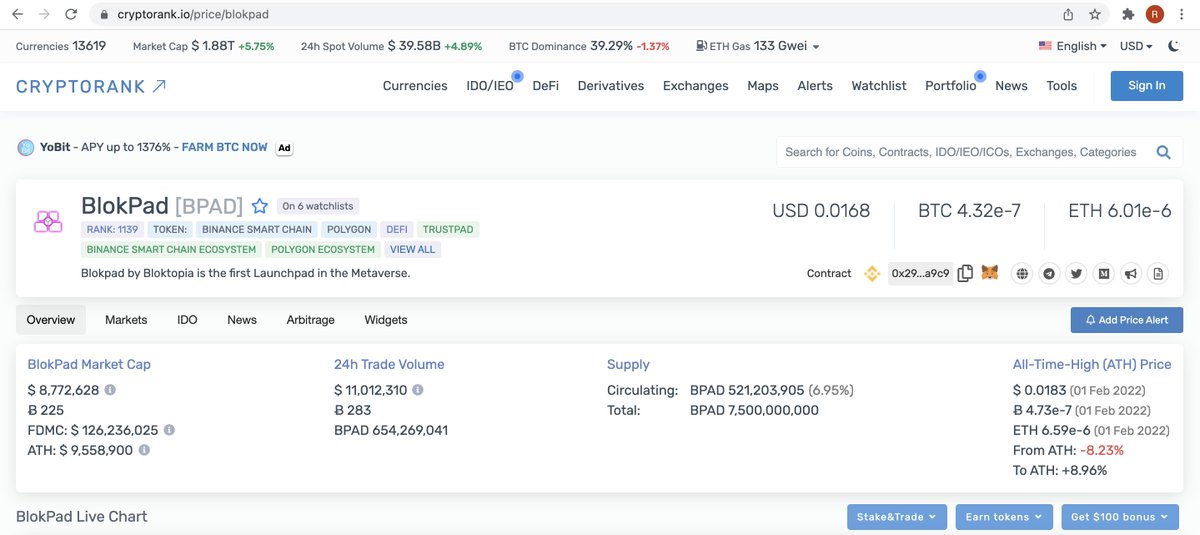Go to the Watchlist page
This screenshot has height=535, width=1200.
(879, 86)
